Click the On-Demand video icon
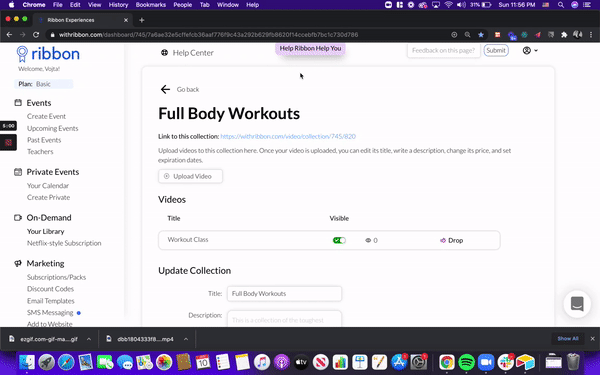 tap(18, 218)
